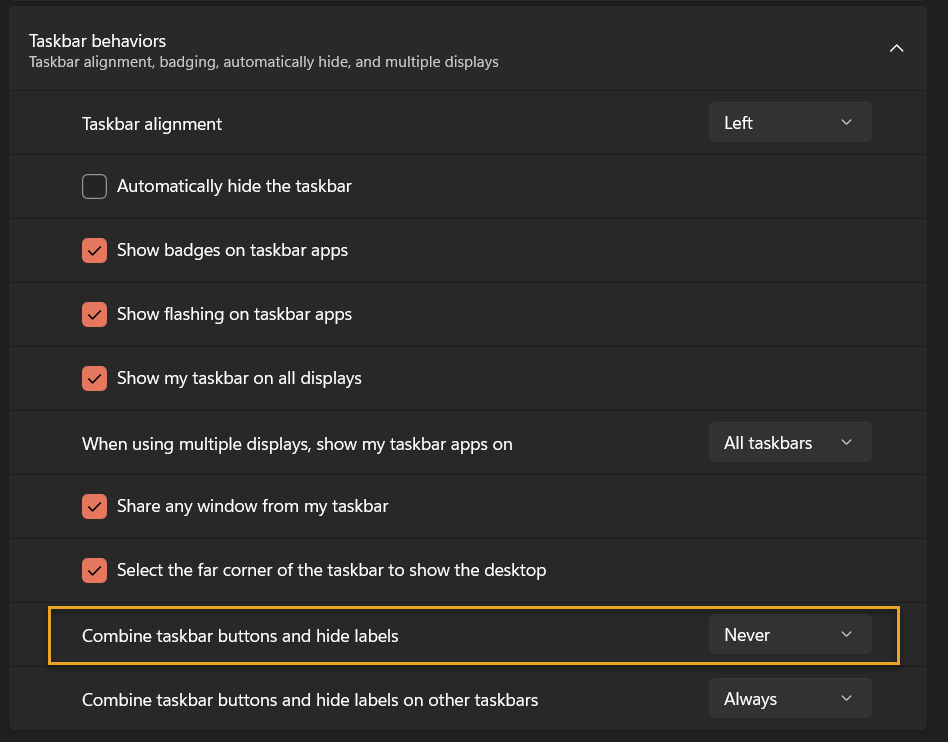Click the chevron arrow in All taskbars dropdown
Viewport: 948px width, 742px height.
click(846, 443)
